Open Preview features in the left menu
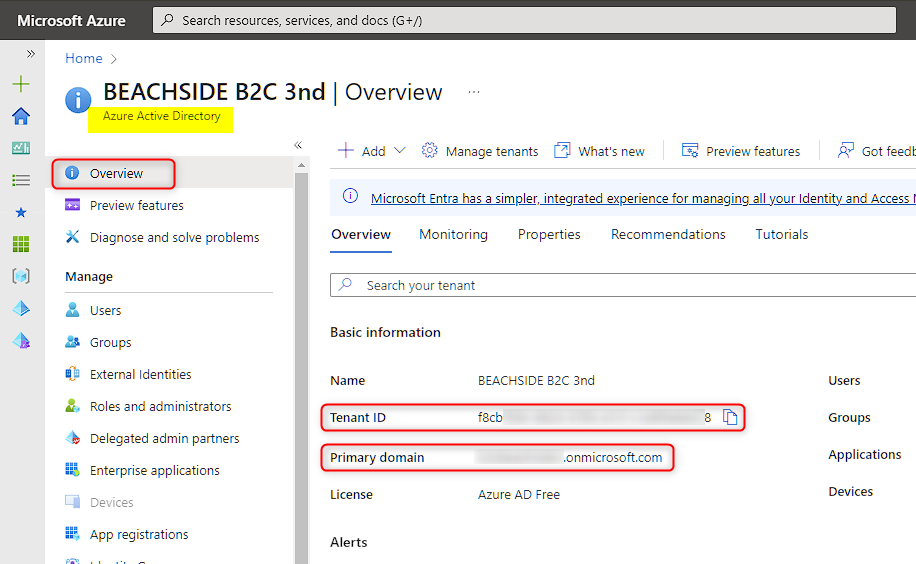This screenshot has height=564, width=916. pos(136,206)
